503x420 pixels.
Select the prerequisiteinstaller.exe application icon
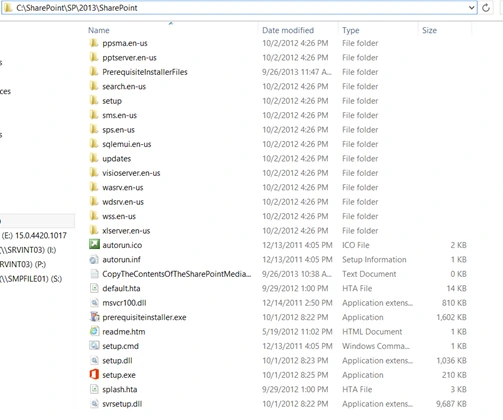pos(94,317)
